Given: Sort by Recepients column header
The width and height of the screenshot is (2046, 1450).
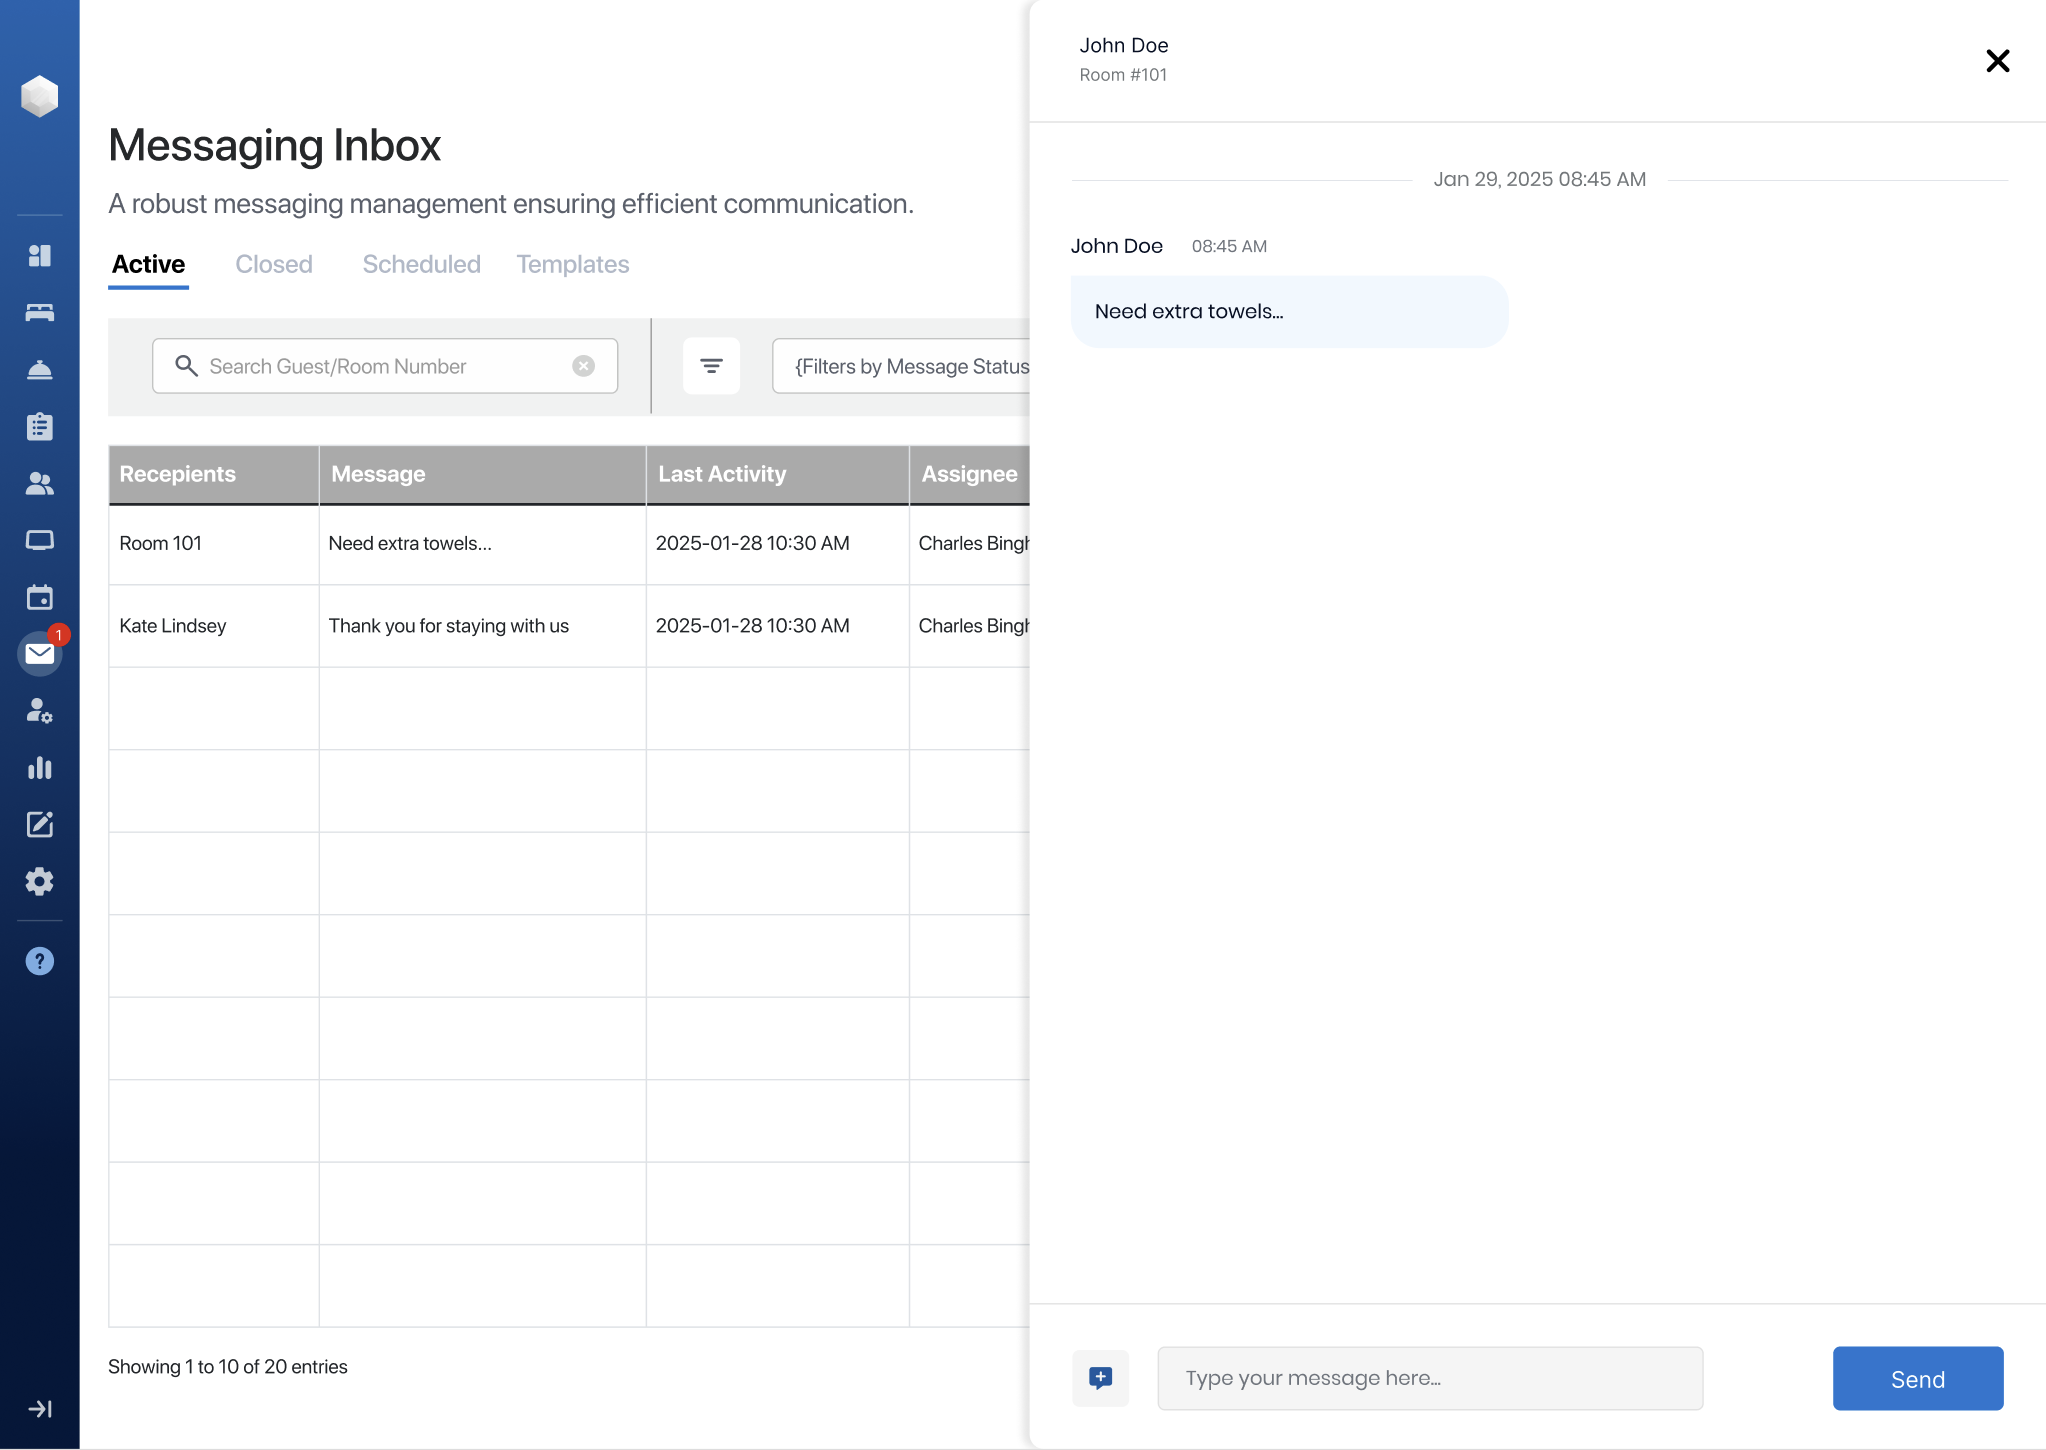Looking at the screenshot, I should tap(214, 475).
